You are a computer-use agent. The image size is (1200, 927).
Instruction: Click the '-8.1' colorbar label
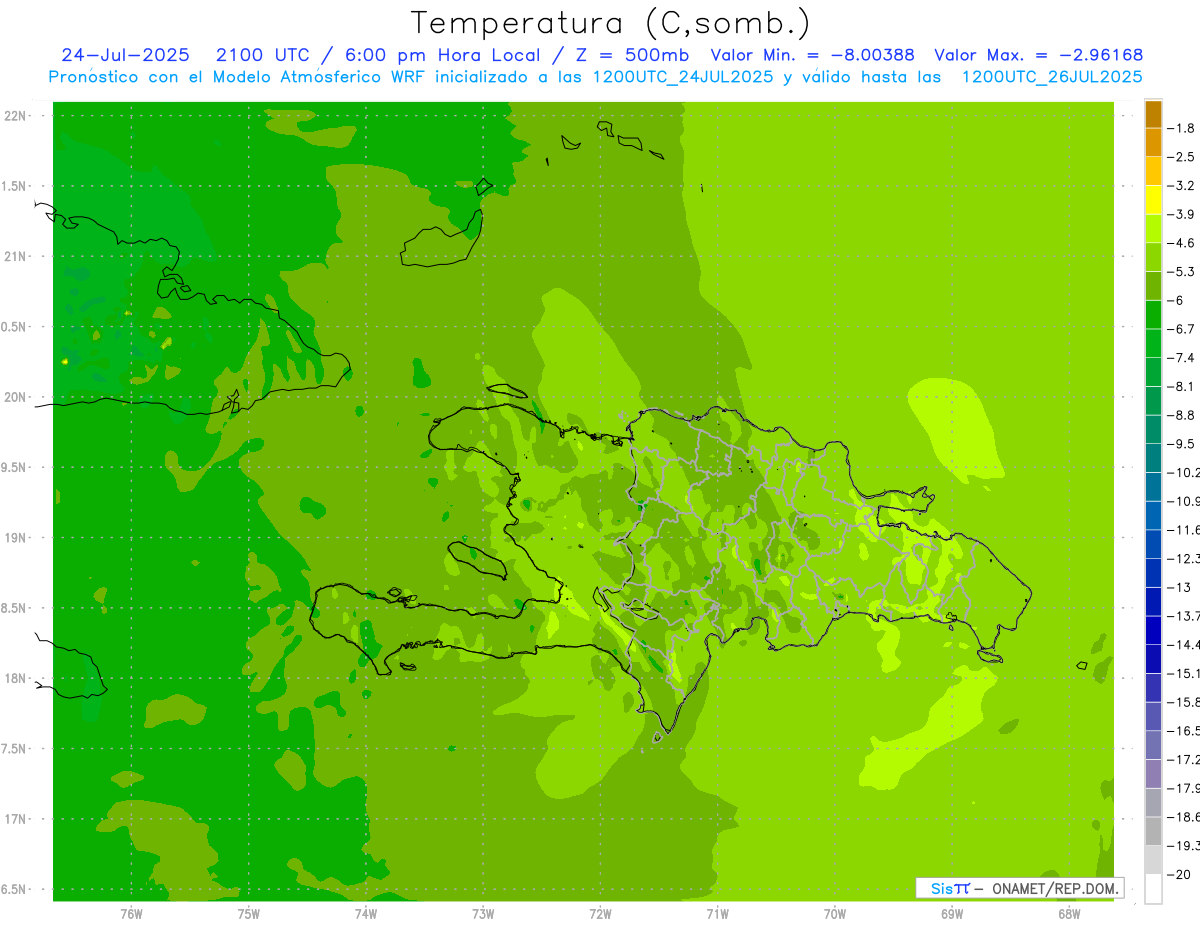pos(1182,386)
